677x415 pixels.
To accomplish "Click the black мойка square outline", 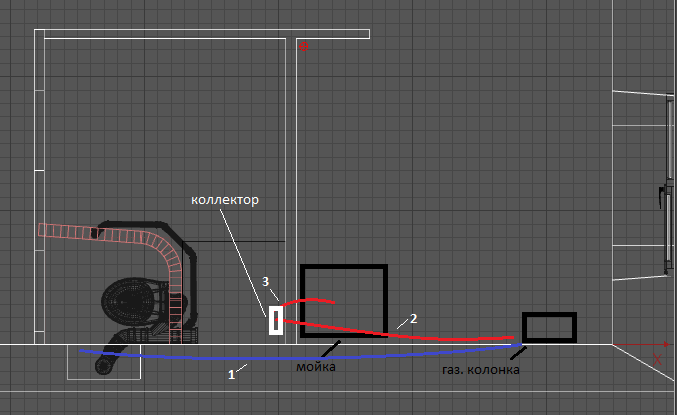I will coord(343,268).
